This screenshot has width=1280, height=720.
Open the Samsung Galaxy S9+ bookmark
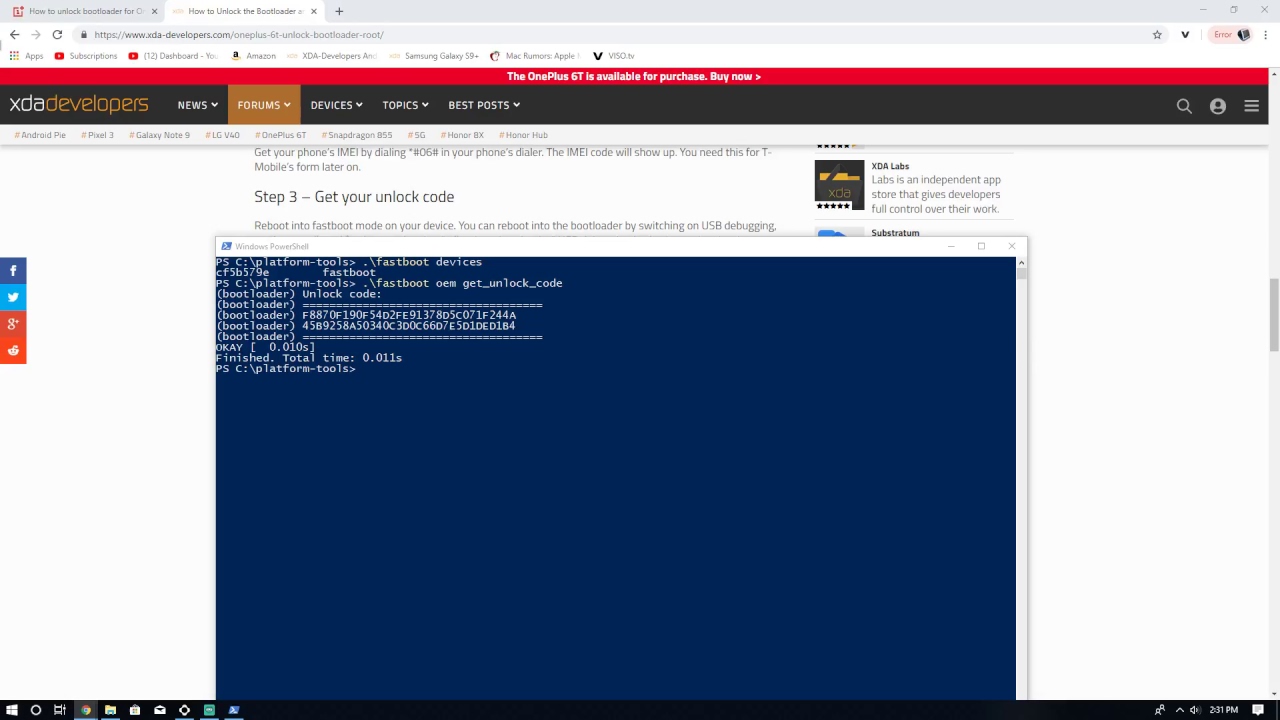(x=434, y=56)
